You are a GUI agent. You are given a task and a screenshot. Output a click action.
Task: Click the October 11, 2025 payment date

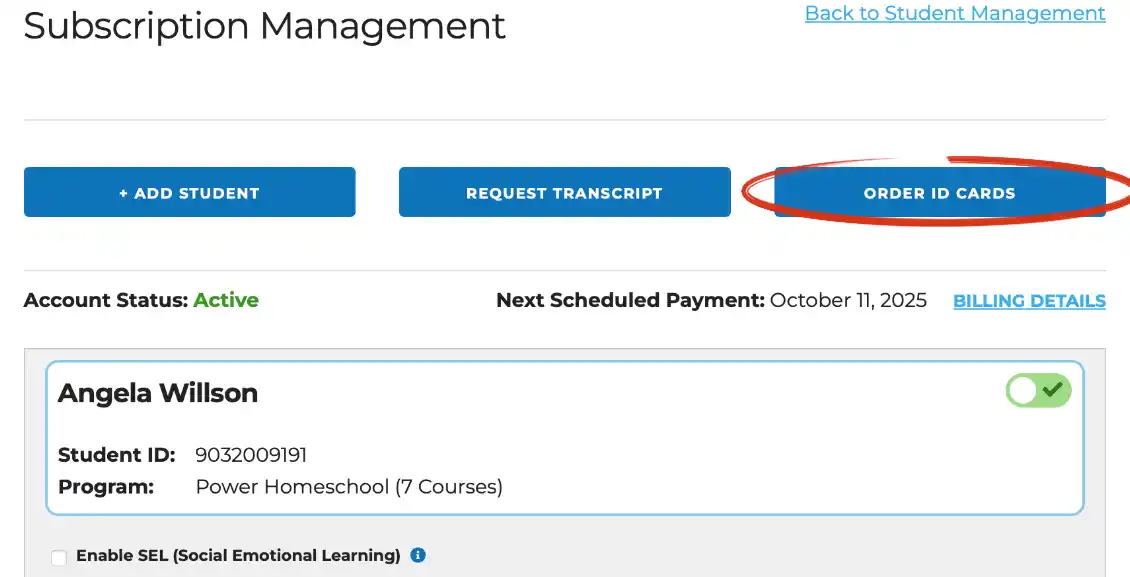point(848,300)
